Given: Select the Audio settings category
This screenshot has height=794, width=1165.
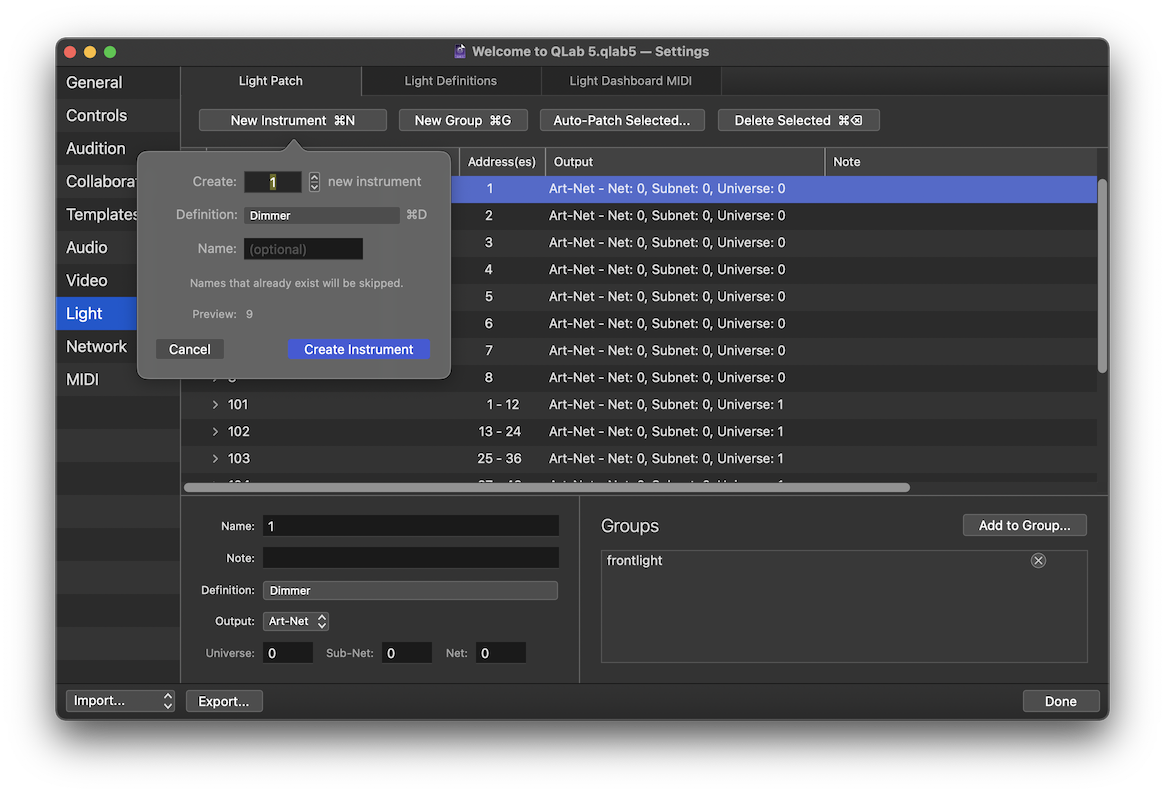Looking at the screenshot, I should [87, 247].
